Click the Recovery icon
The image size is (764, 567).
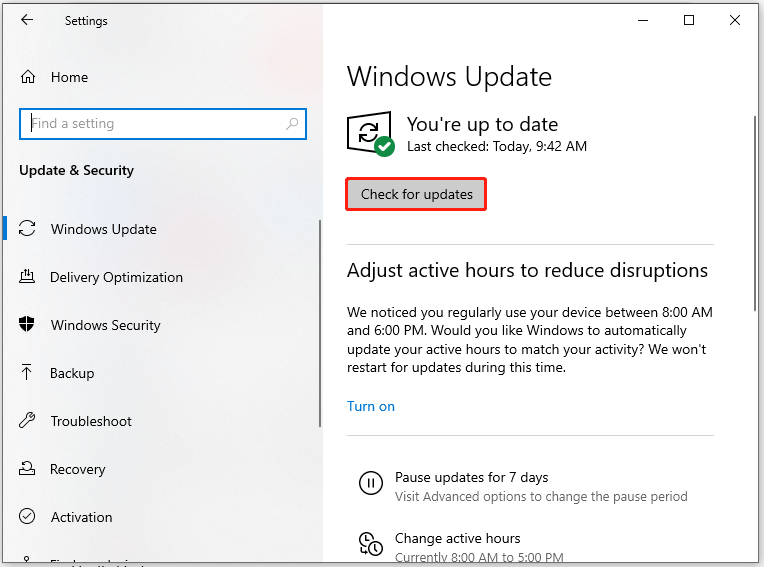[27, 468]
